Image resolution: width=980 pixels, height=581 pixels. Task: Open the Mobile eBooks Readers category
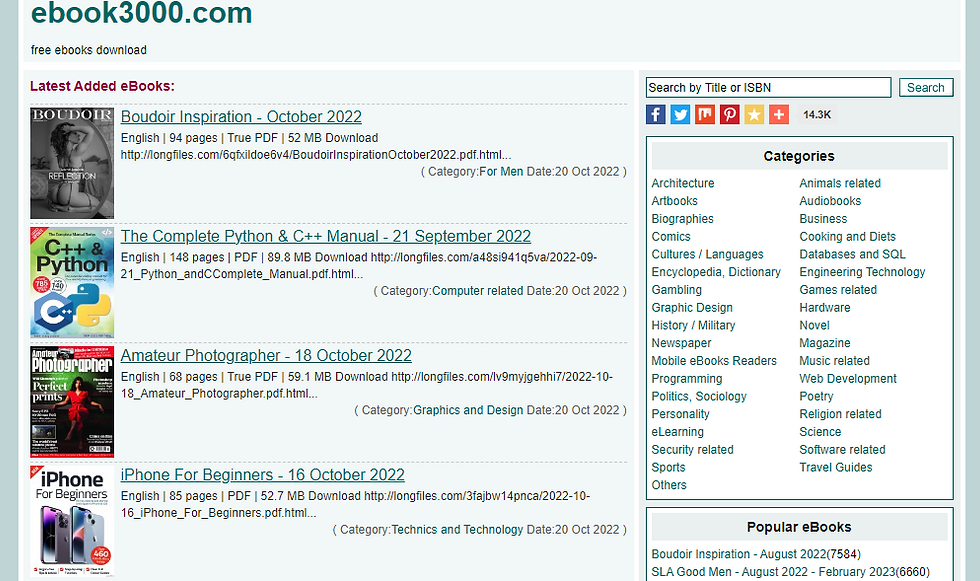click(714, 360)
